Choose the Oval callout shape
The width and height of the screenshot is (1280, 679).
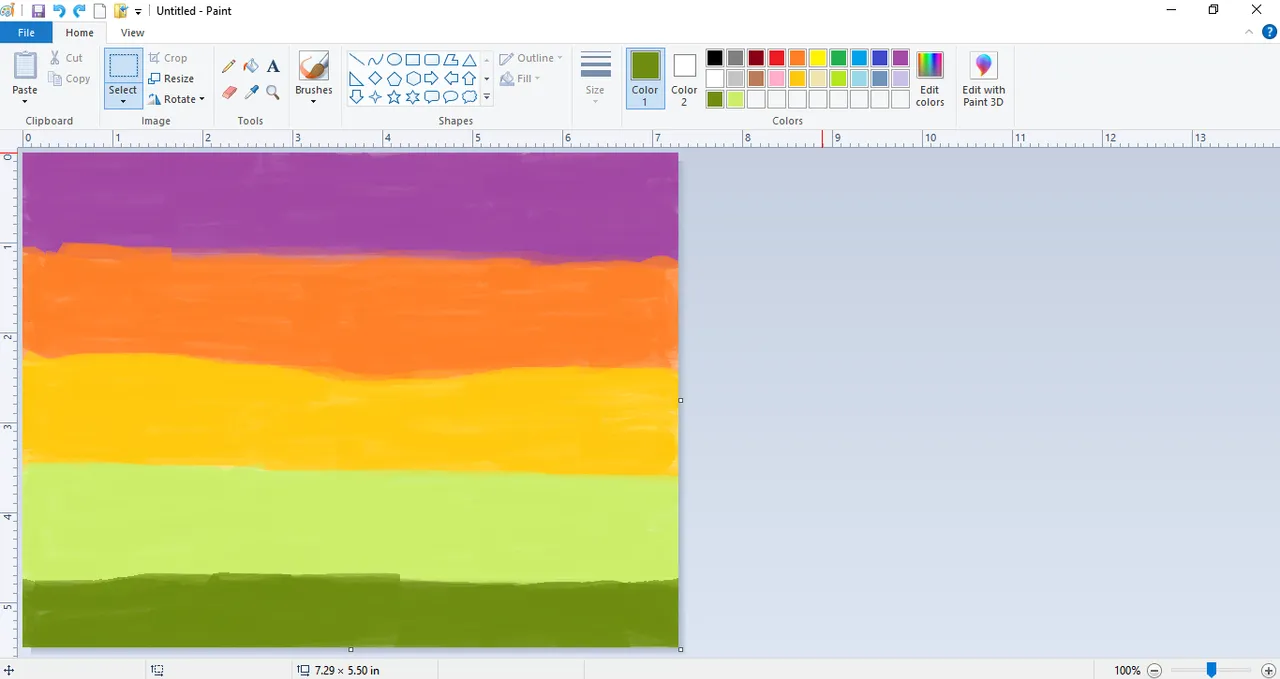451,97
